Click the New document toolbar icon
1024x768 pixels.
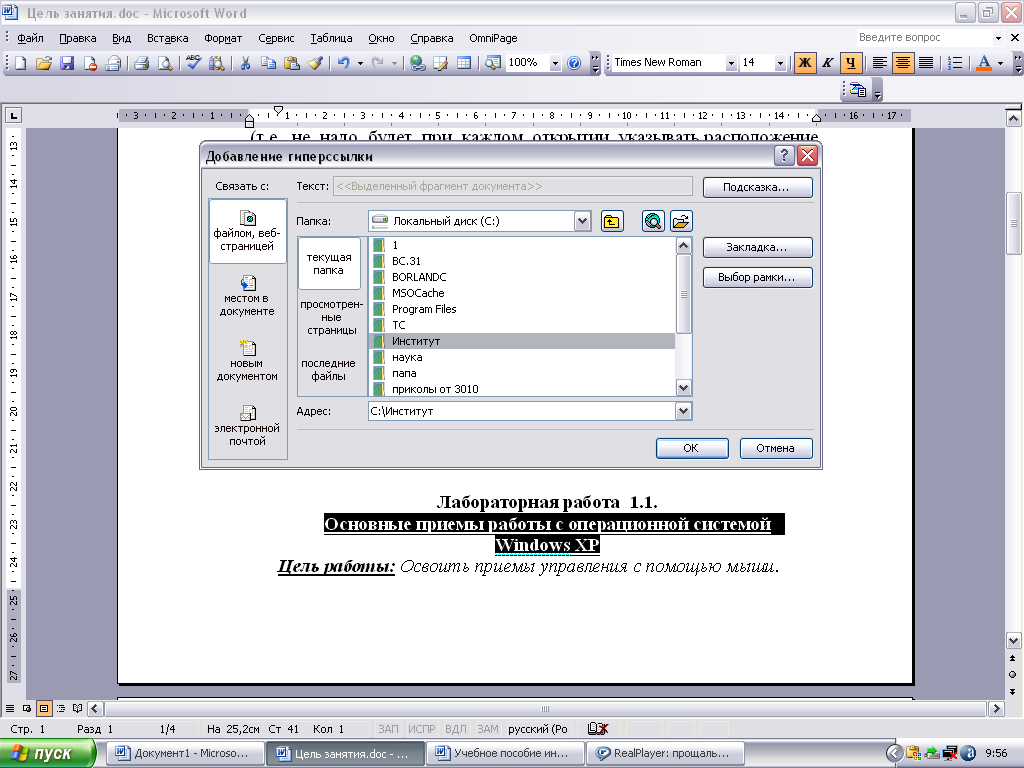[20, 63]
